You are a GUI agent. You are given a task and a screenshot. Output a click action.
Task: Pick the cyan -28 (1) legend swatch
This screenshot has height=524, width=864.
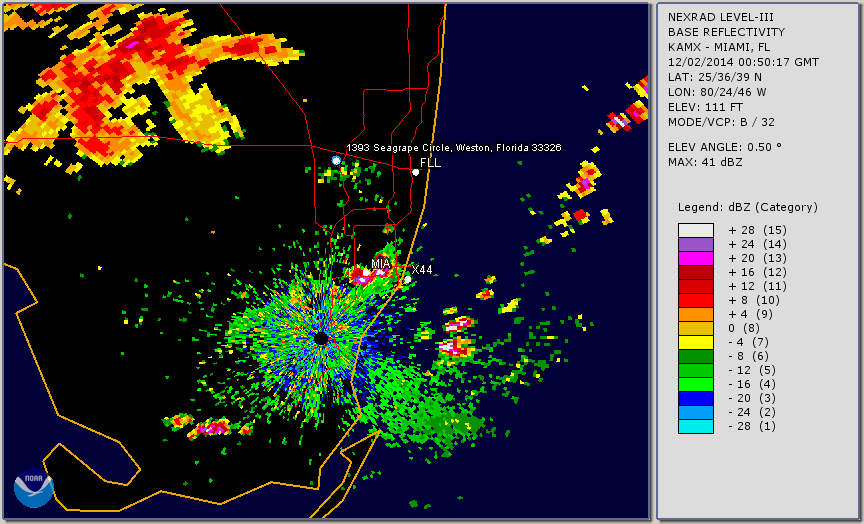[x=696, y=426]
